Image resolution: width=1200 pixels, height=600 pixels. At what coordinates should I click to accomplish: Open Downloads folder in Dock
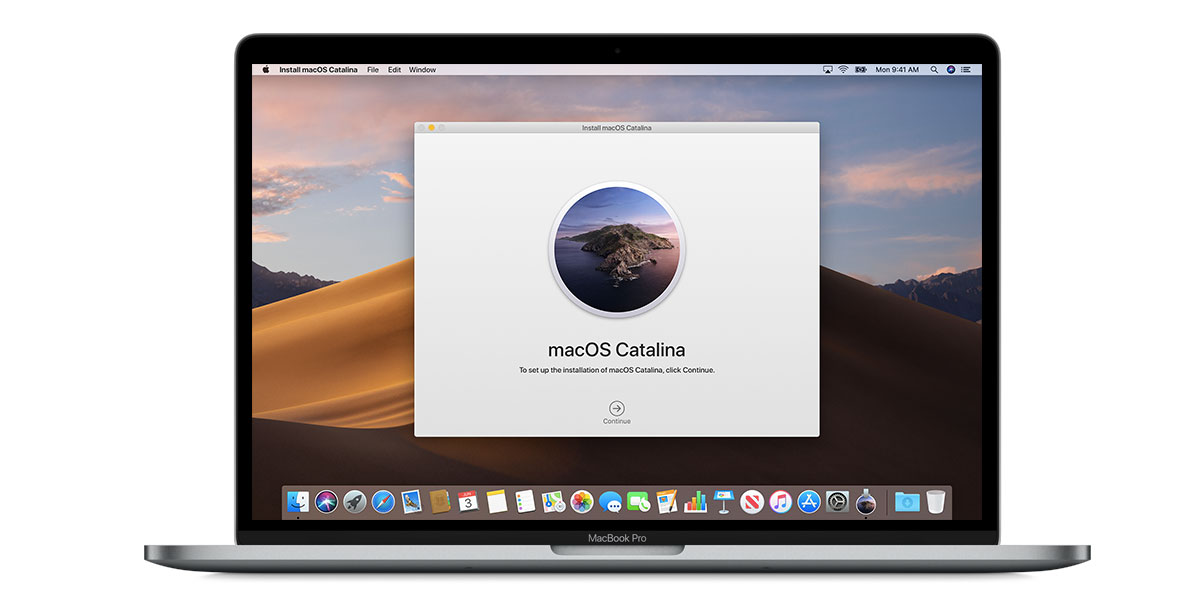[907, 501]
